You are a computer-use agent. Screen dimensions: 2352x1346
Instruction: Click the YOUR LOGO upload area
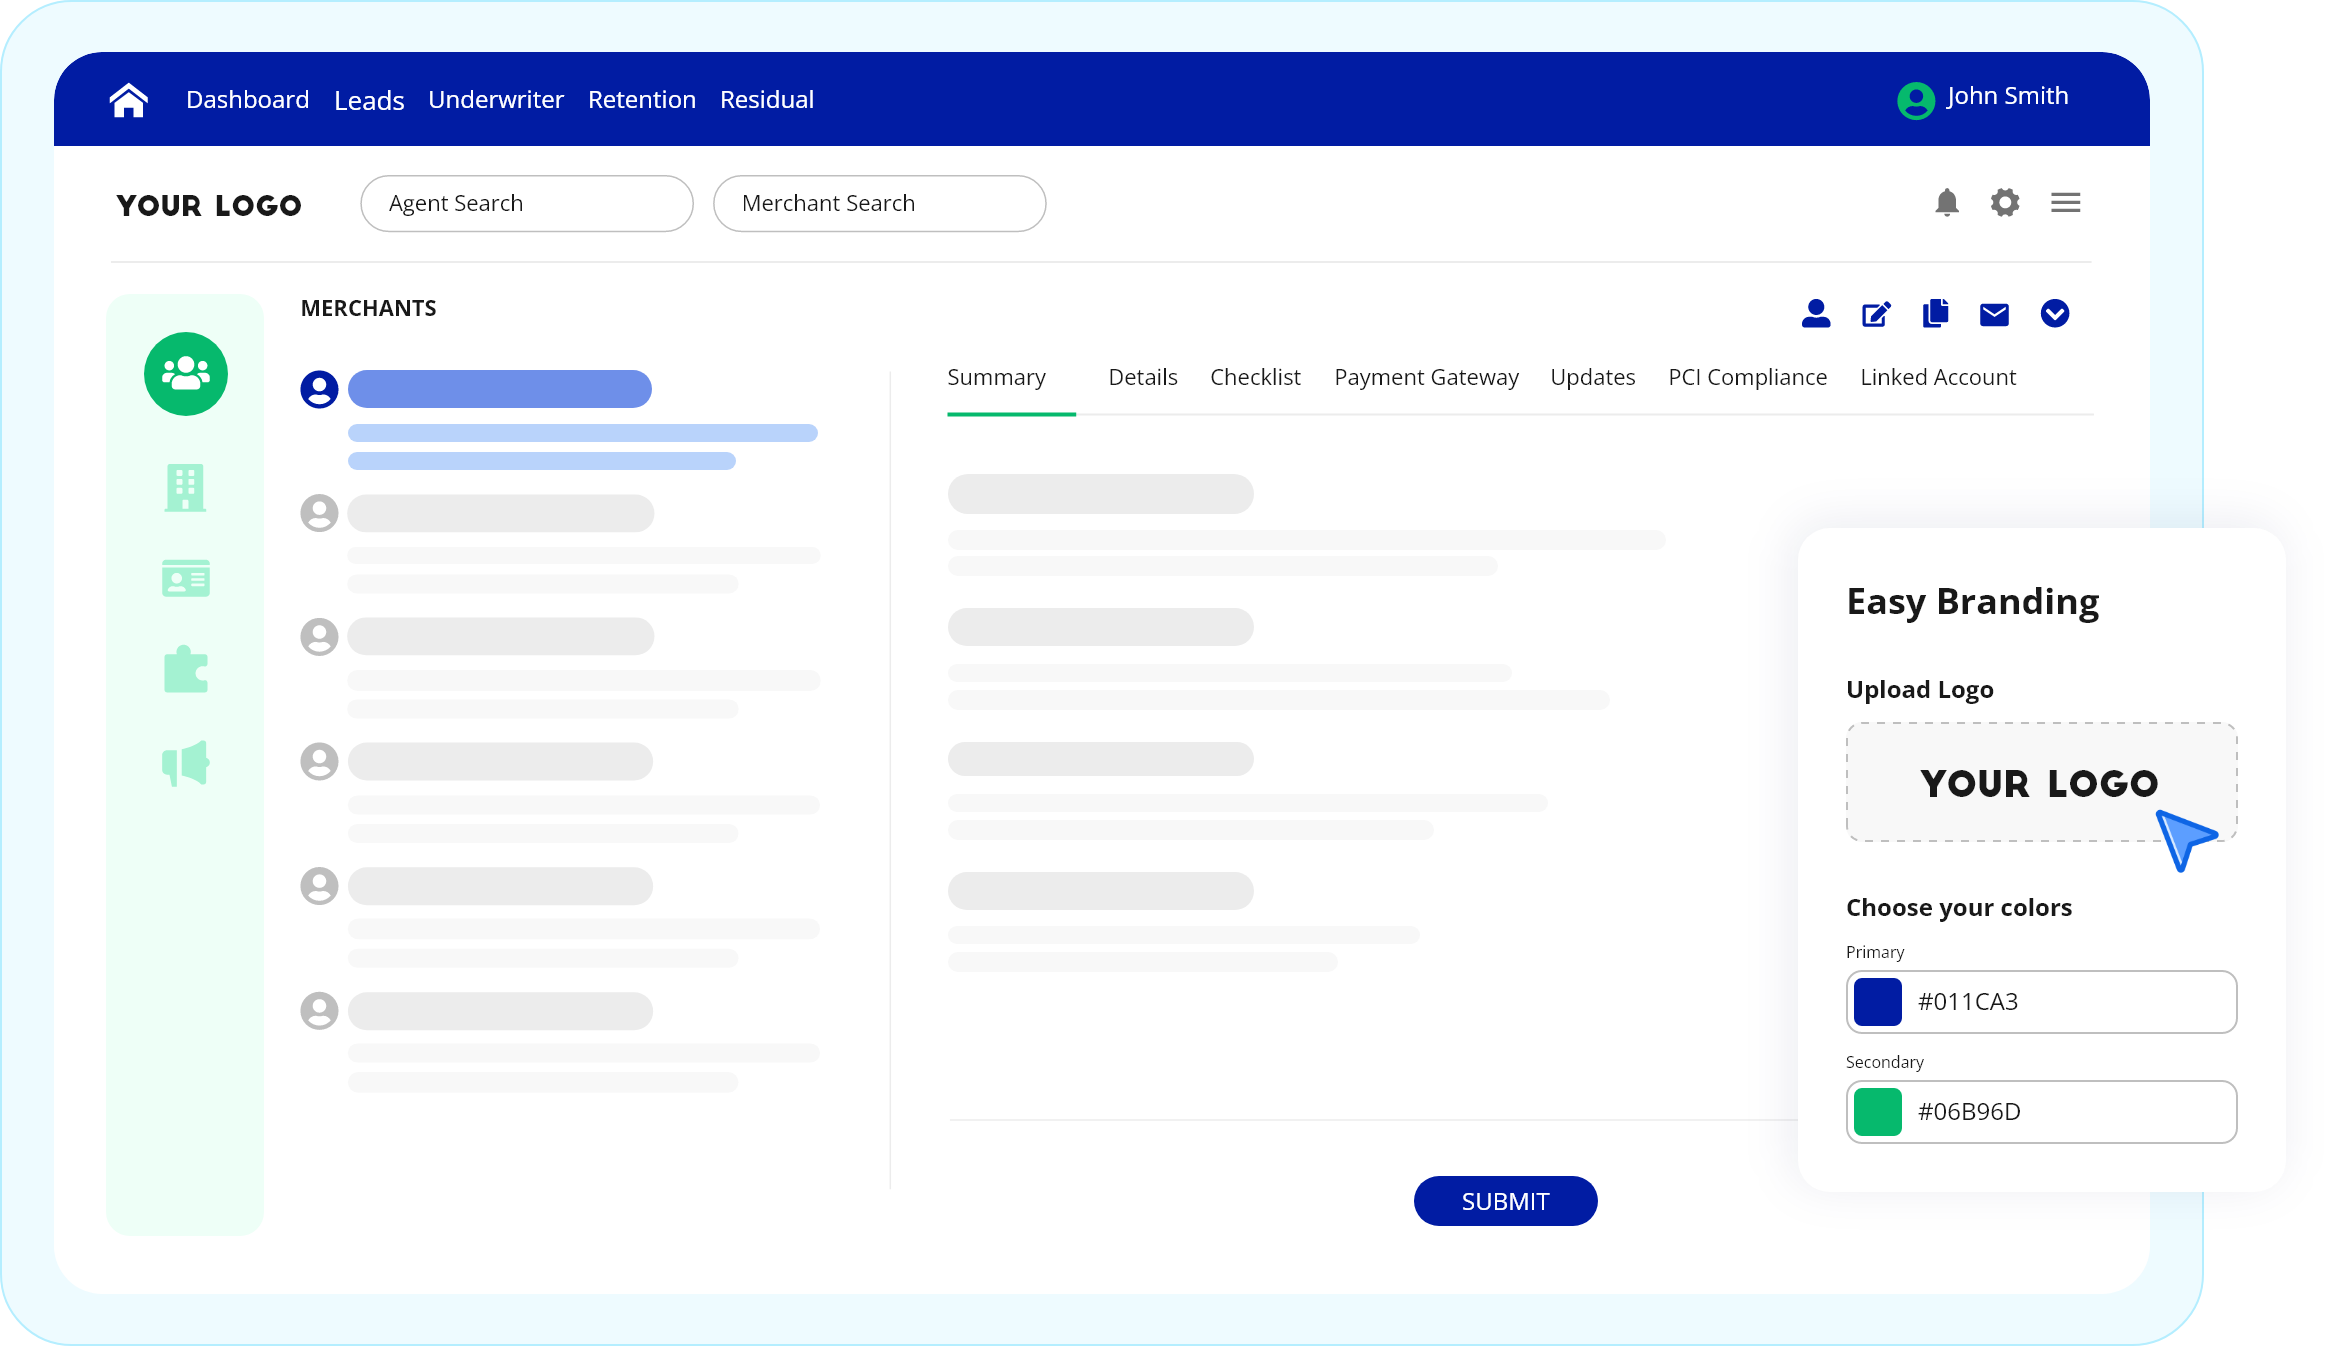coord(2040,783)
